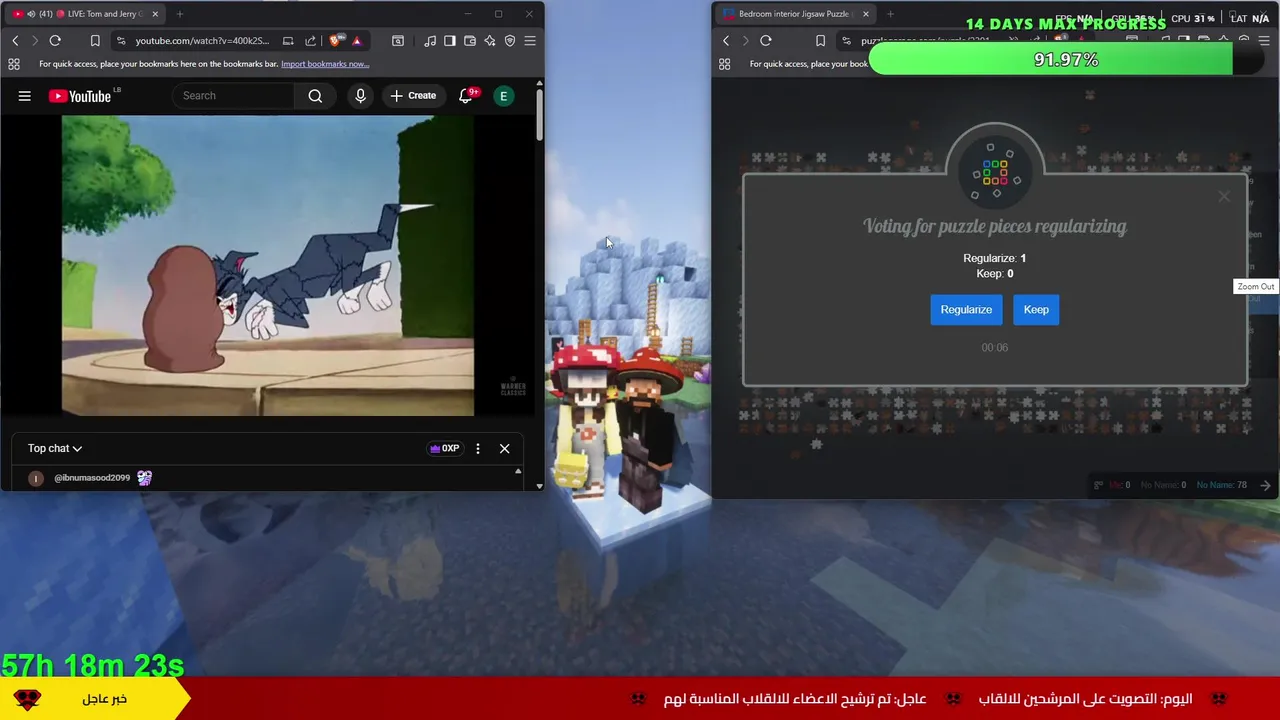Viewport: 1280px width, 720px height.
Task: Toggle the browser sidebar panel icon
Action: (x=450, y=40)
